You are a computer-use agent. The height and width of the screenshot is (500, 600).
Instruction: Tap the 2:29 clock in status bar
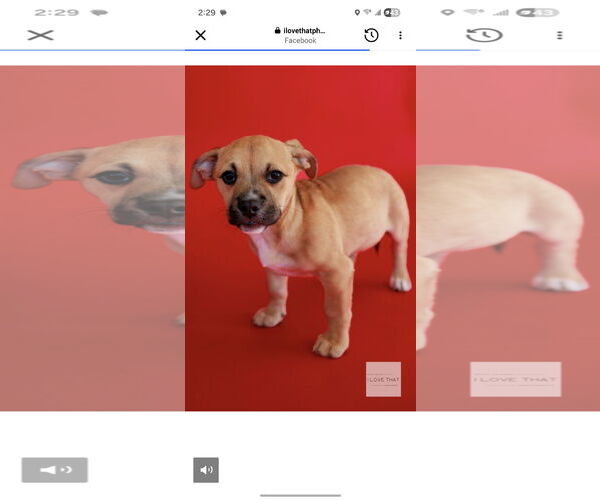[207, 13]
